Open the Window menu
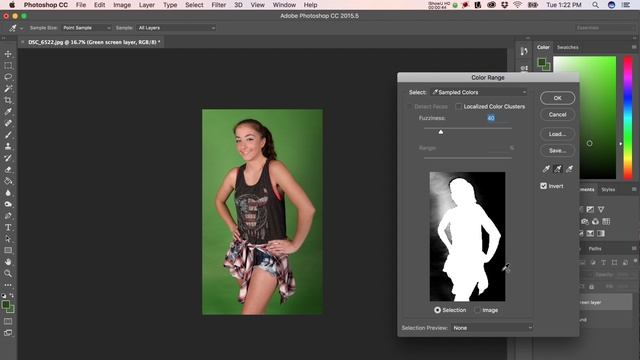Image resolution: width=640 pixels, height=360 pixels. [x=284, y=5]
